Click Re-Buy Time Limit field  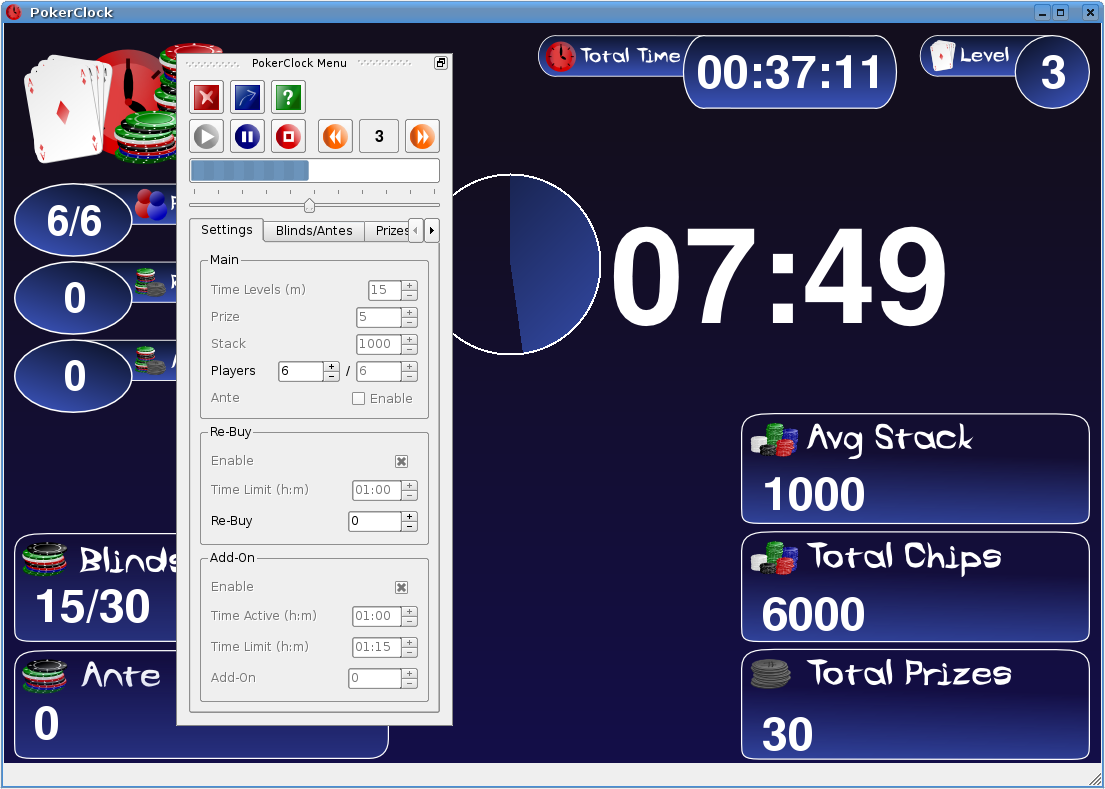click(x=376, y=490)
